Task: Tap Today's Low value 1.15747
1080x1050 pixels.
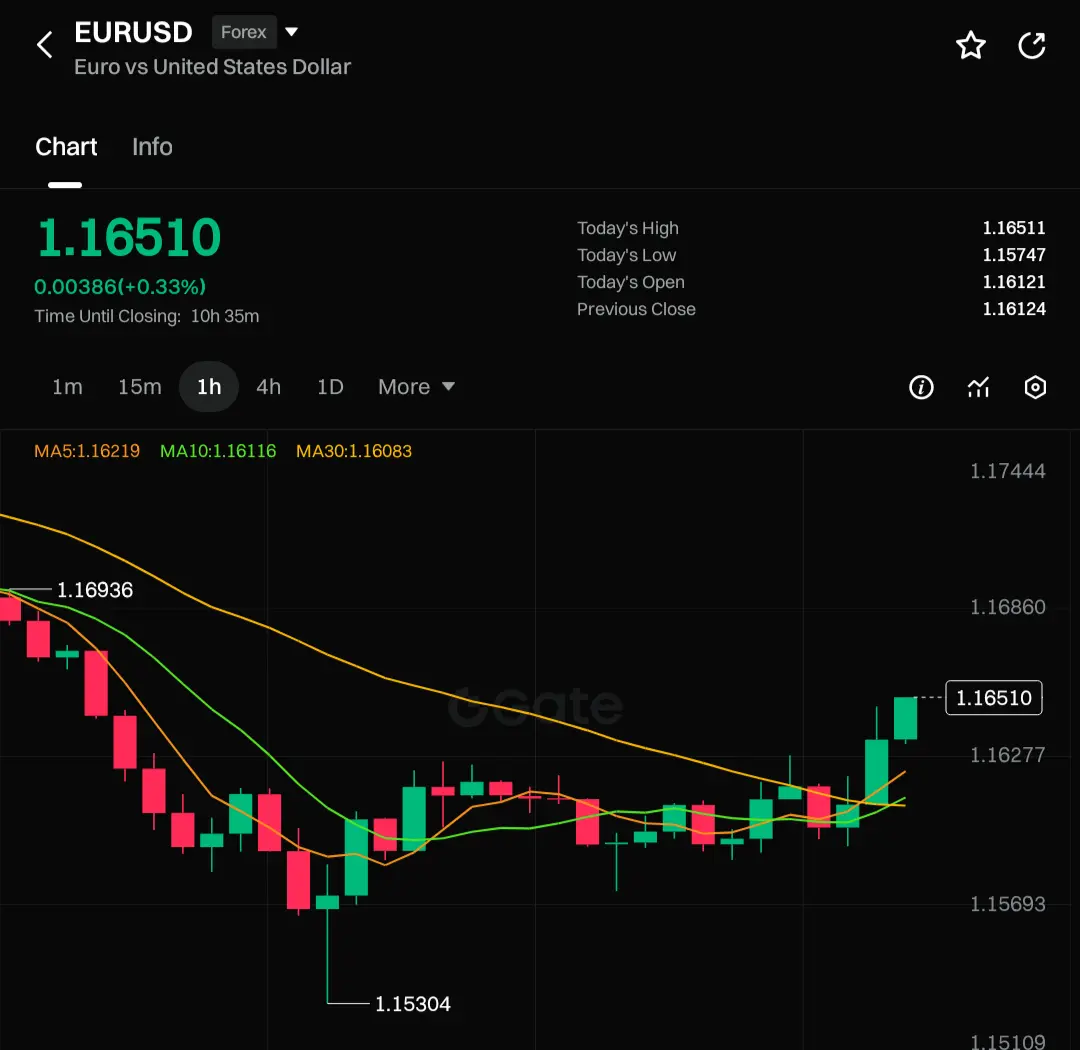Action: coord(1014,255)
